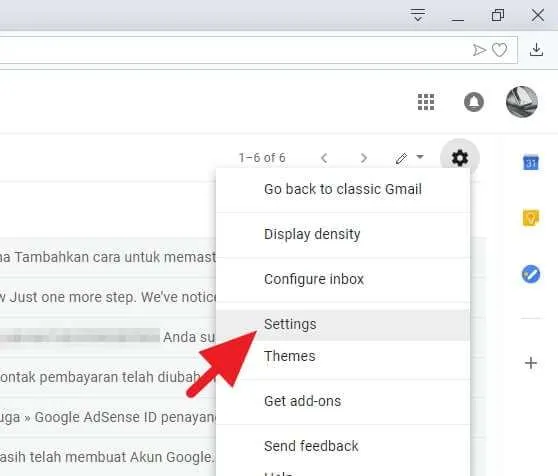This screenshot has width=558, height=476.
Task: Select Configure inbox menu item
Action: (343, 279)
